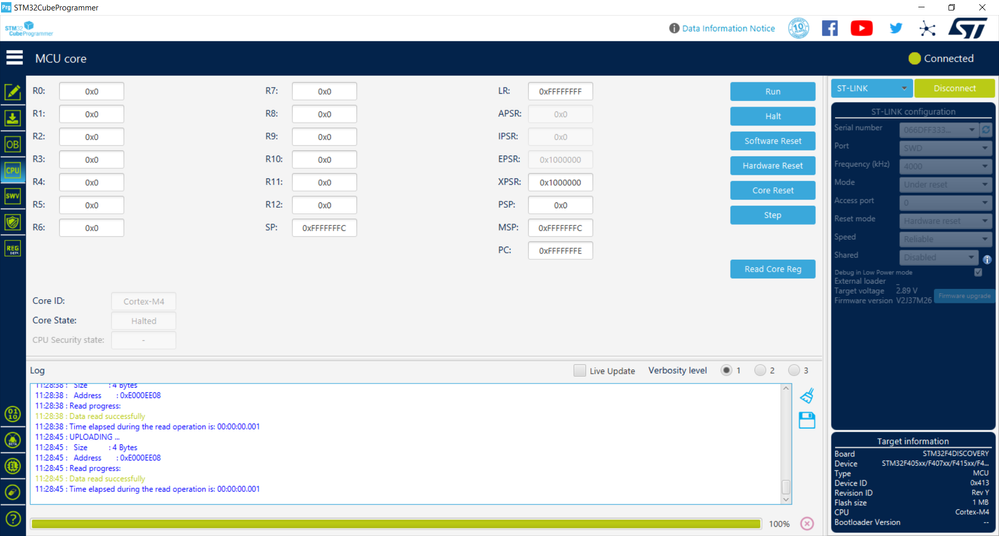This screenshot has height=536, width=999.
Task: Open the Mode dropdown
Action: 945,185
